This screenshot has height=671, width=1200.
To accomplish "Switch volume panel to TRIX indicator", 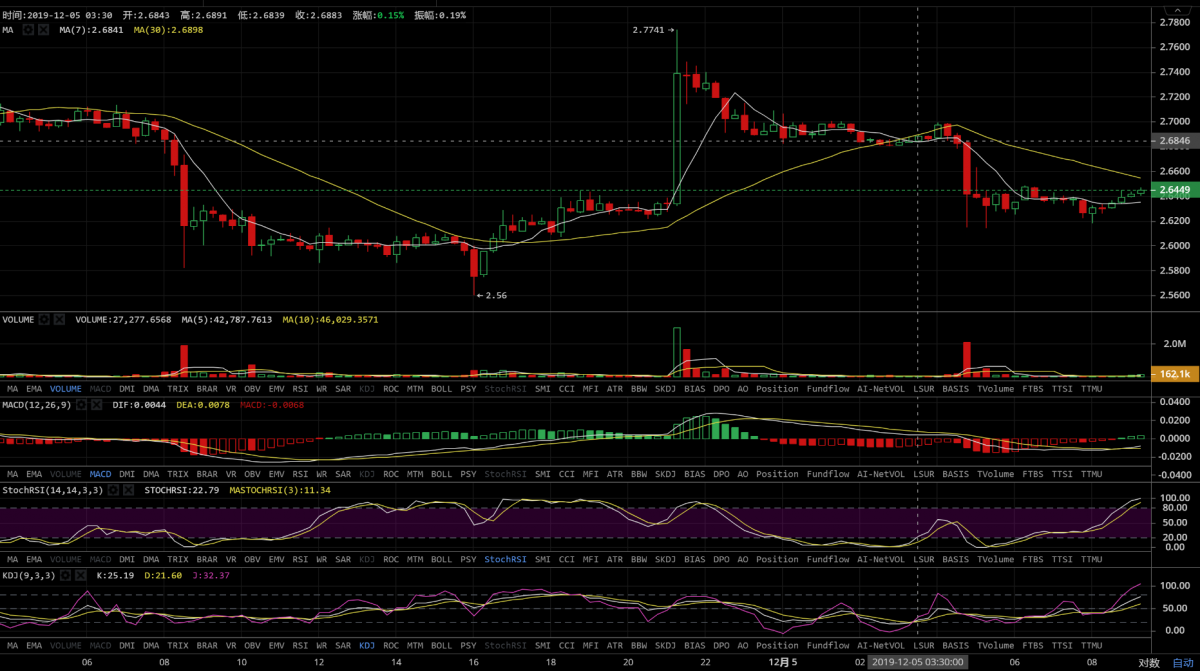I will click(x=178, y=388).
